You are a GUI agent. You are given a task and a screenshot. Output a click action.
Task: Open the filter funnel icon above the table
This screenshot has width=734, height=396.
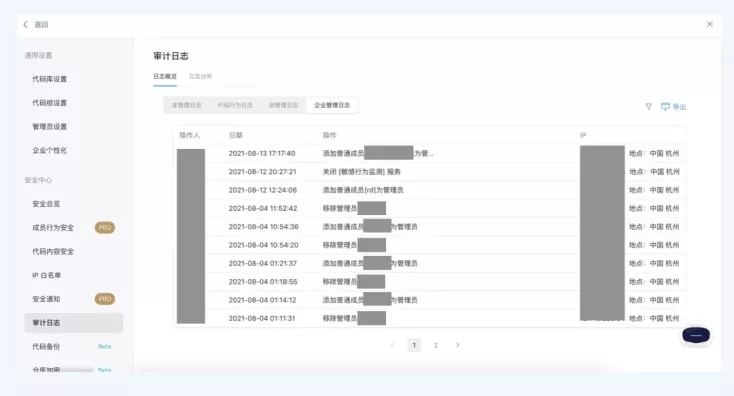(648, 107)
